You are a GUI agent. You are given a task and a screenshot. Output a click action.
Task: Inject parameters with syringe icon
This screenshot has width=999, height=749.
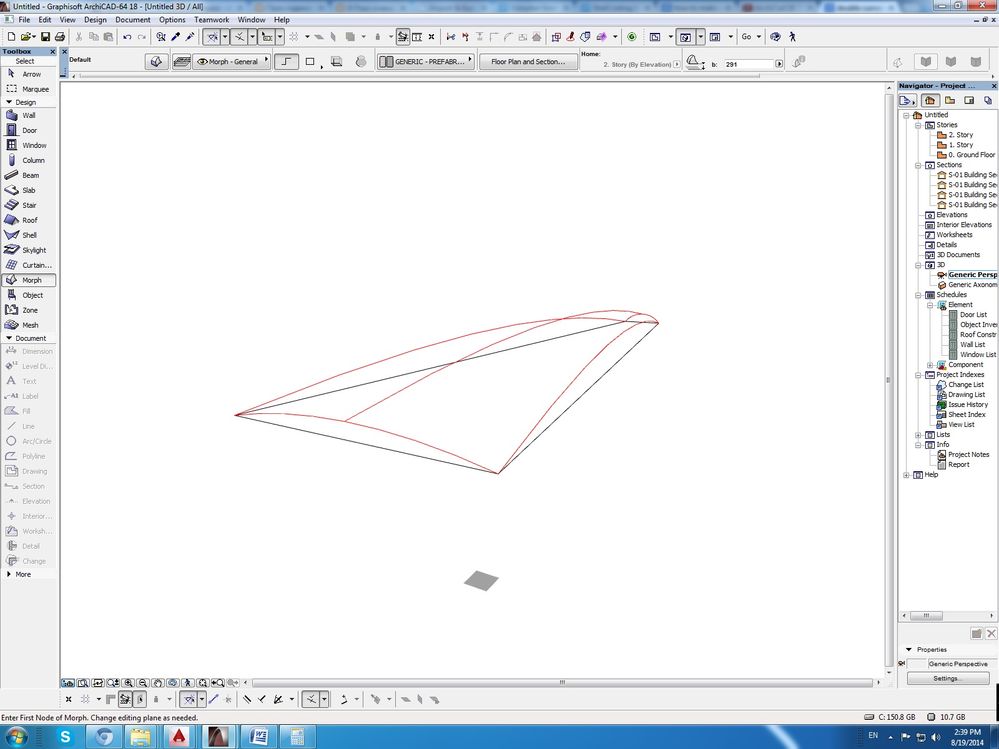tap(190, 37)
